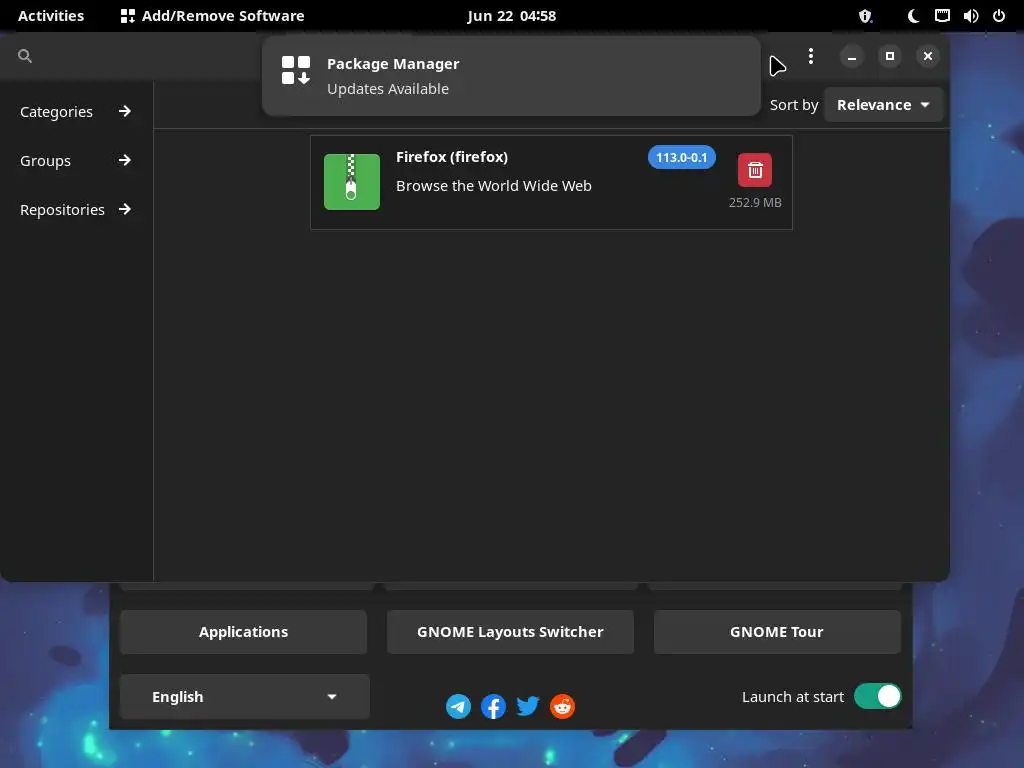
Task: Select the Firefox (firefox) package title
Action: click(452, 157)
